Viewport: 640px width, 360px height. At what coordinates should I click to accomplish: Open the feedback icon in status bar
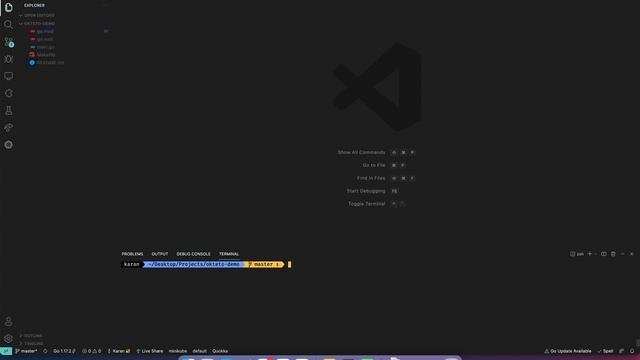tap(621, 351)
